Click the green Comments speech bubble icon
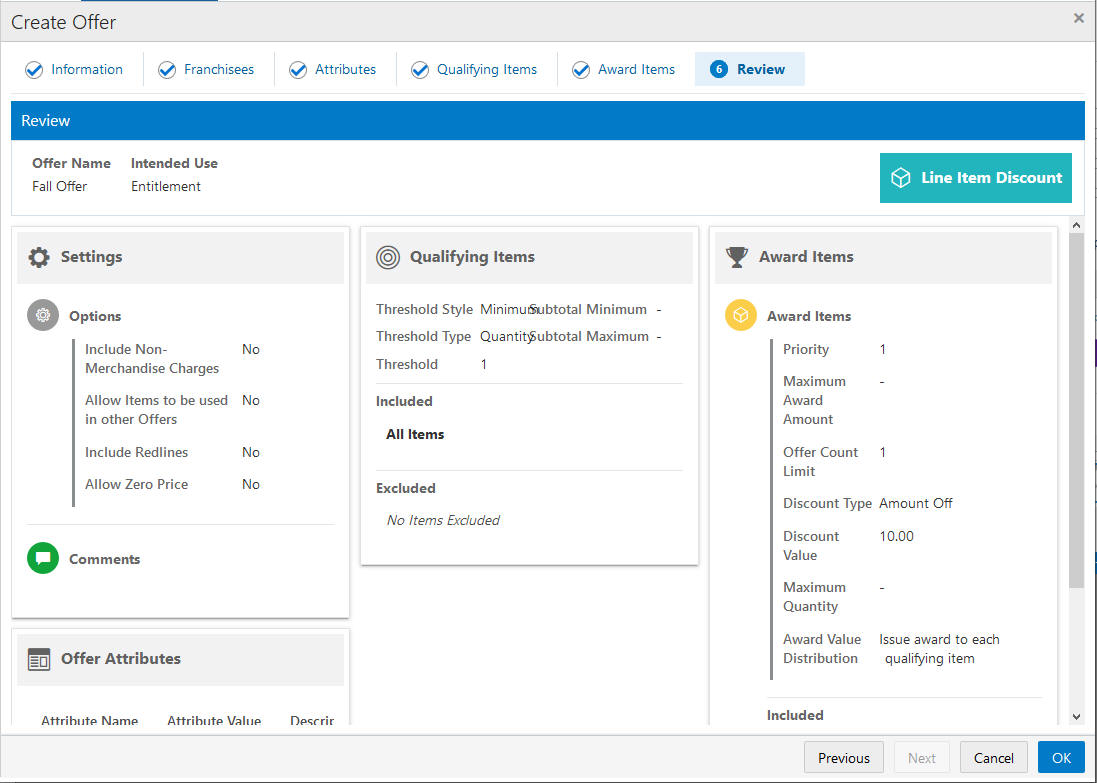 [43, 558]
